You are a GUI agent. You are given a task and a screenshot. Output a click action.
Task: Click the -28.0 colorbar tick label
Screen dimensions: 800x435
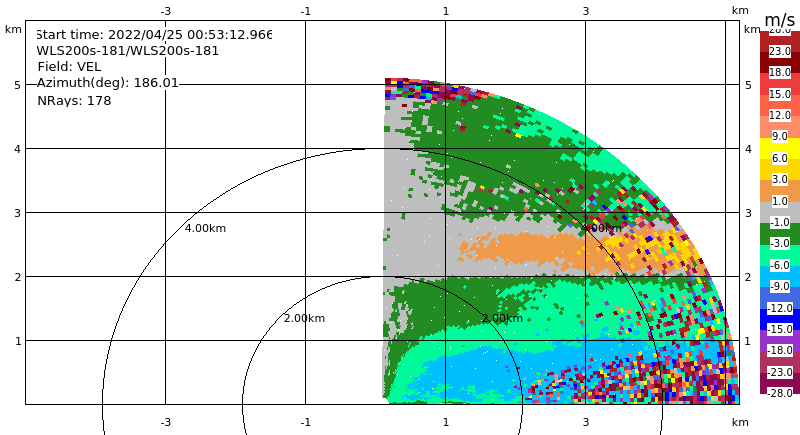780,393
